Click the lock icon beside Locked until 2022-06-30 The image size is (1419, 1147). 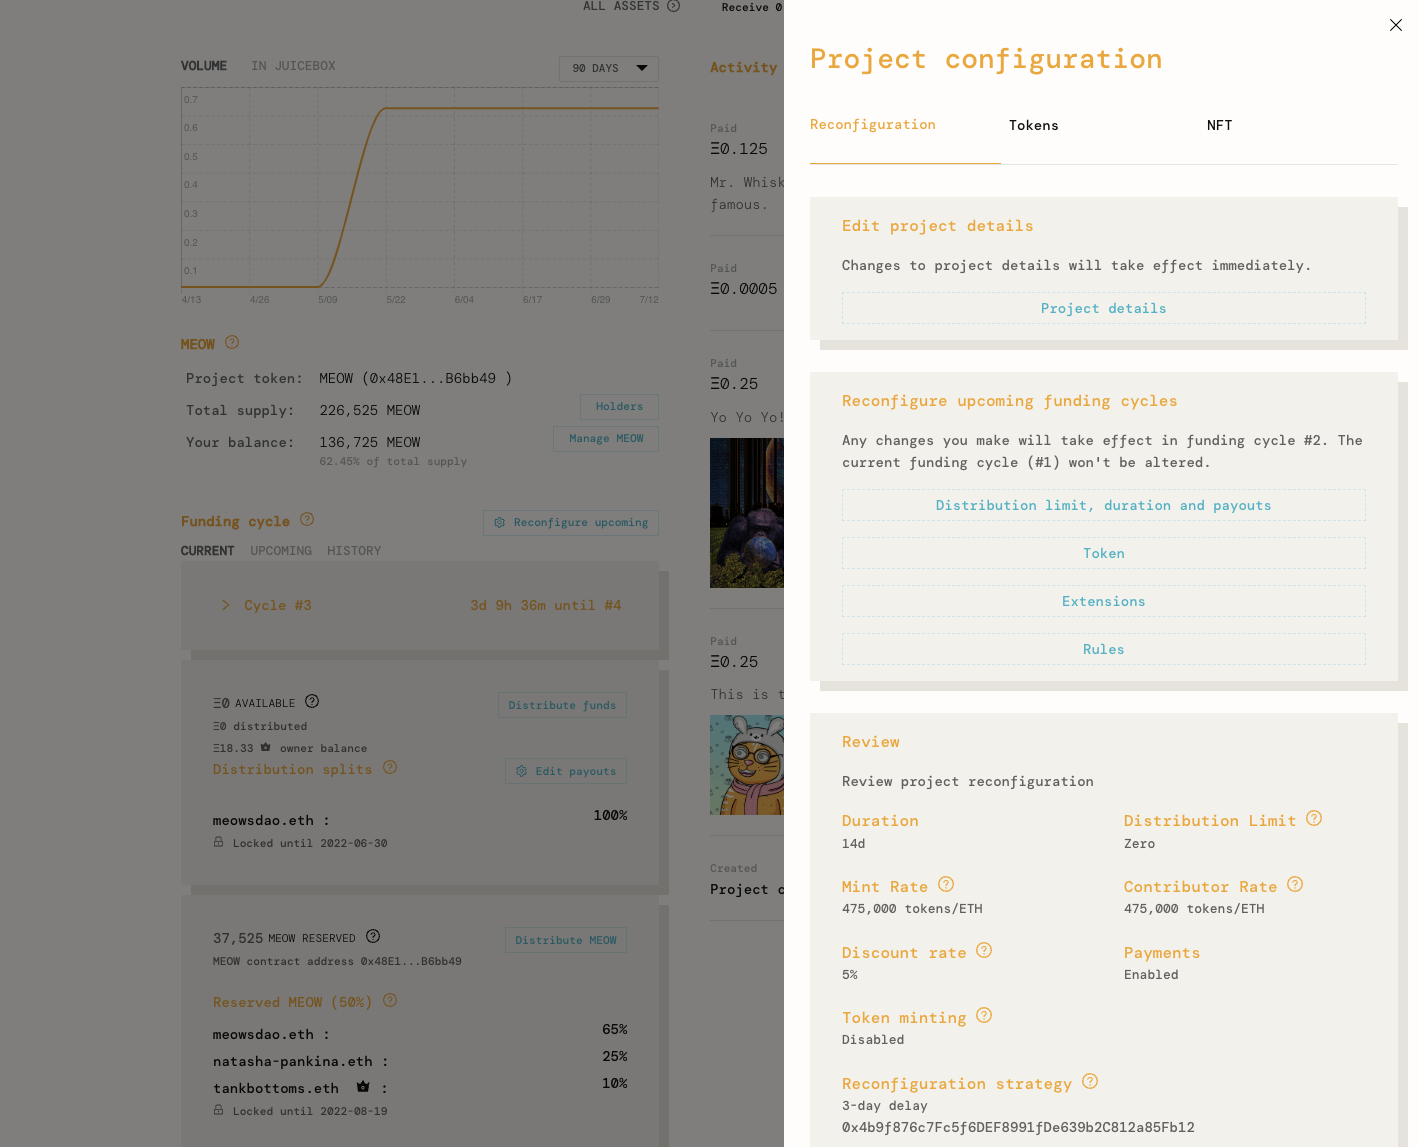[218, 842]
